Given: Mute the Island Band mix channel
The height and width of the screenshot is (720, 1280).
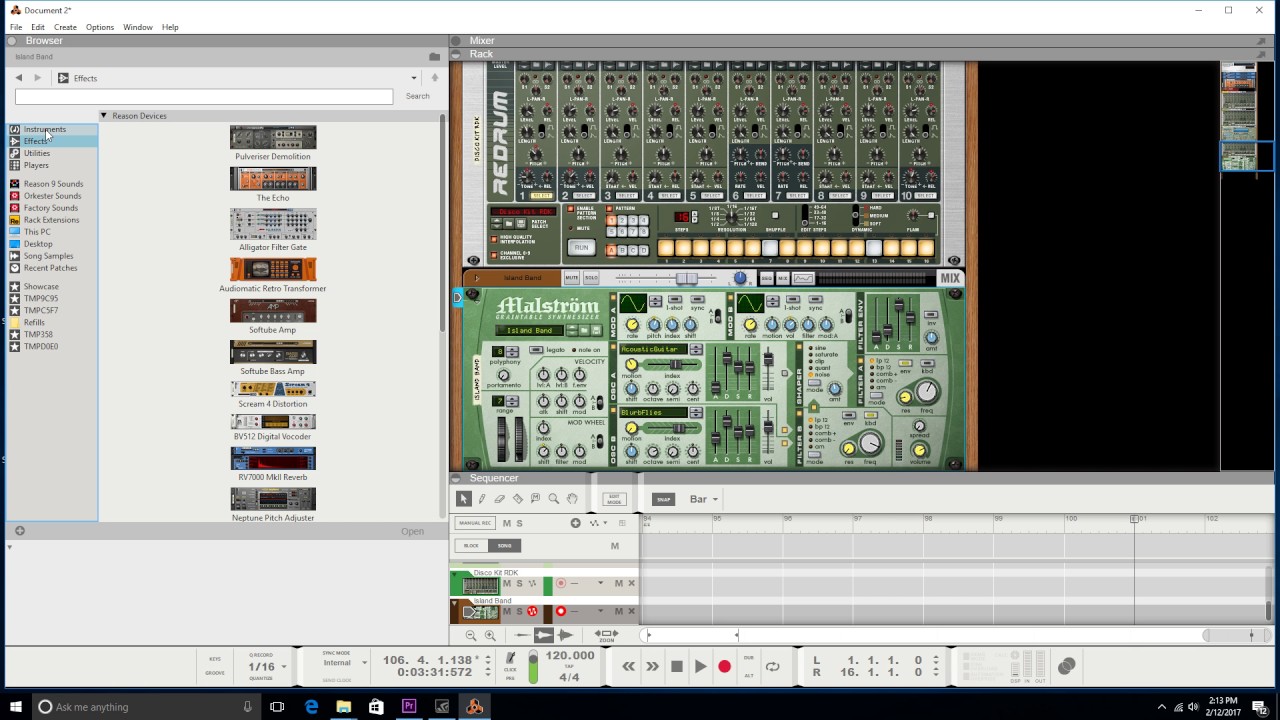Looking at the screenshot, I should tap(572, 277).
